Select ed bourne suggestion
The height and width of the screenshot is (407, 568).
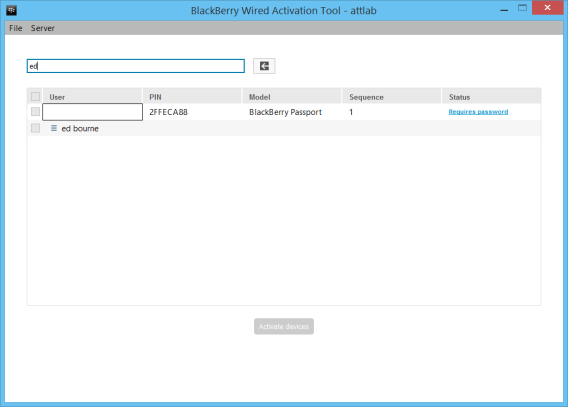point(80,129)
